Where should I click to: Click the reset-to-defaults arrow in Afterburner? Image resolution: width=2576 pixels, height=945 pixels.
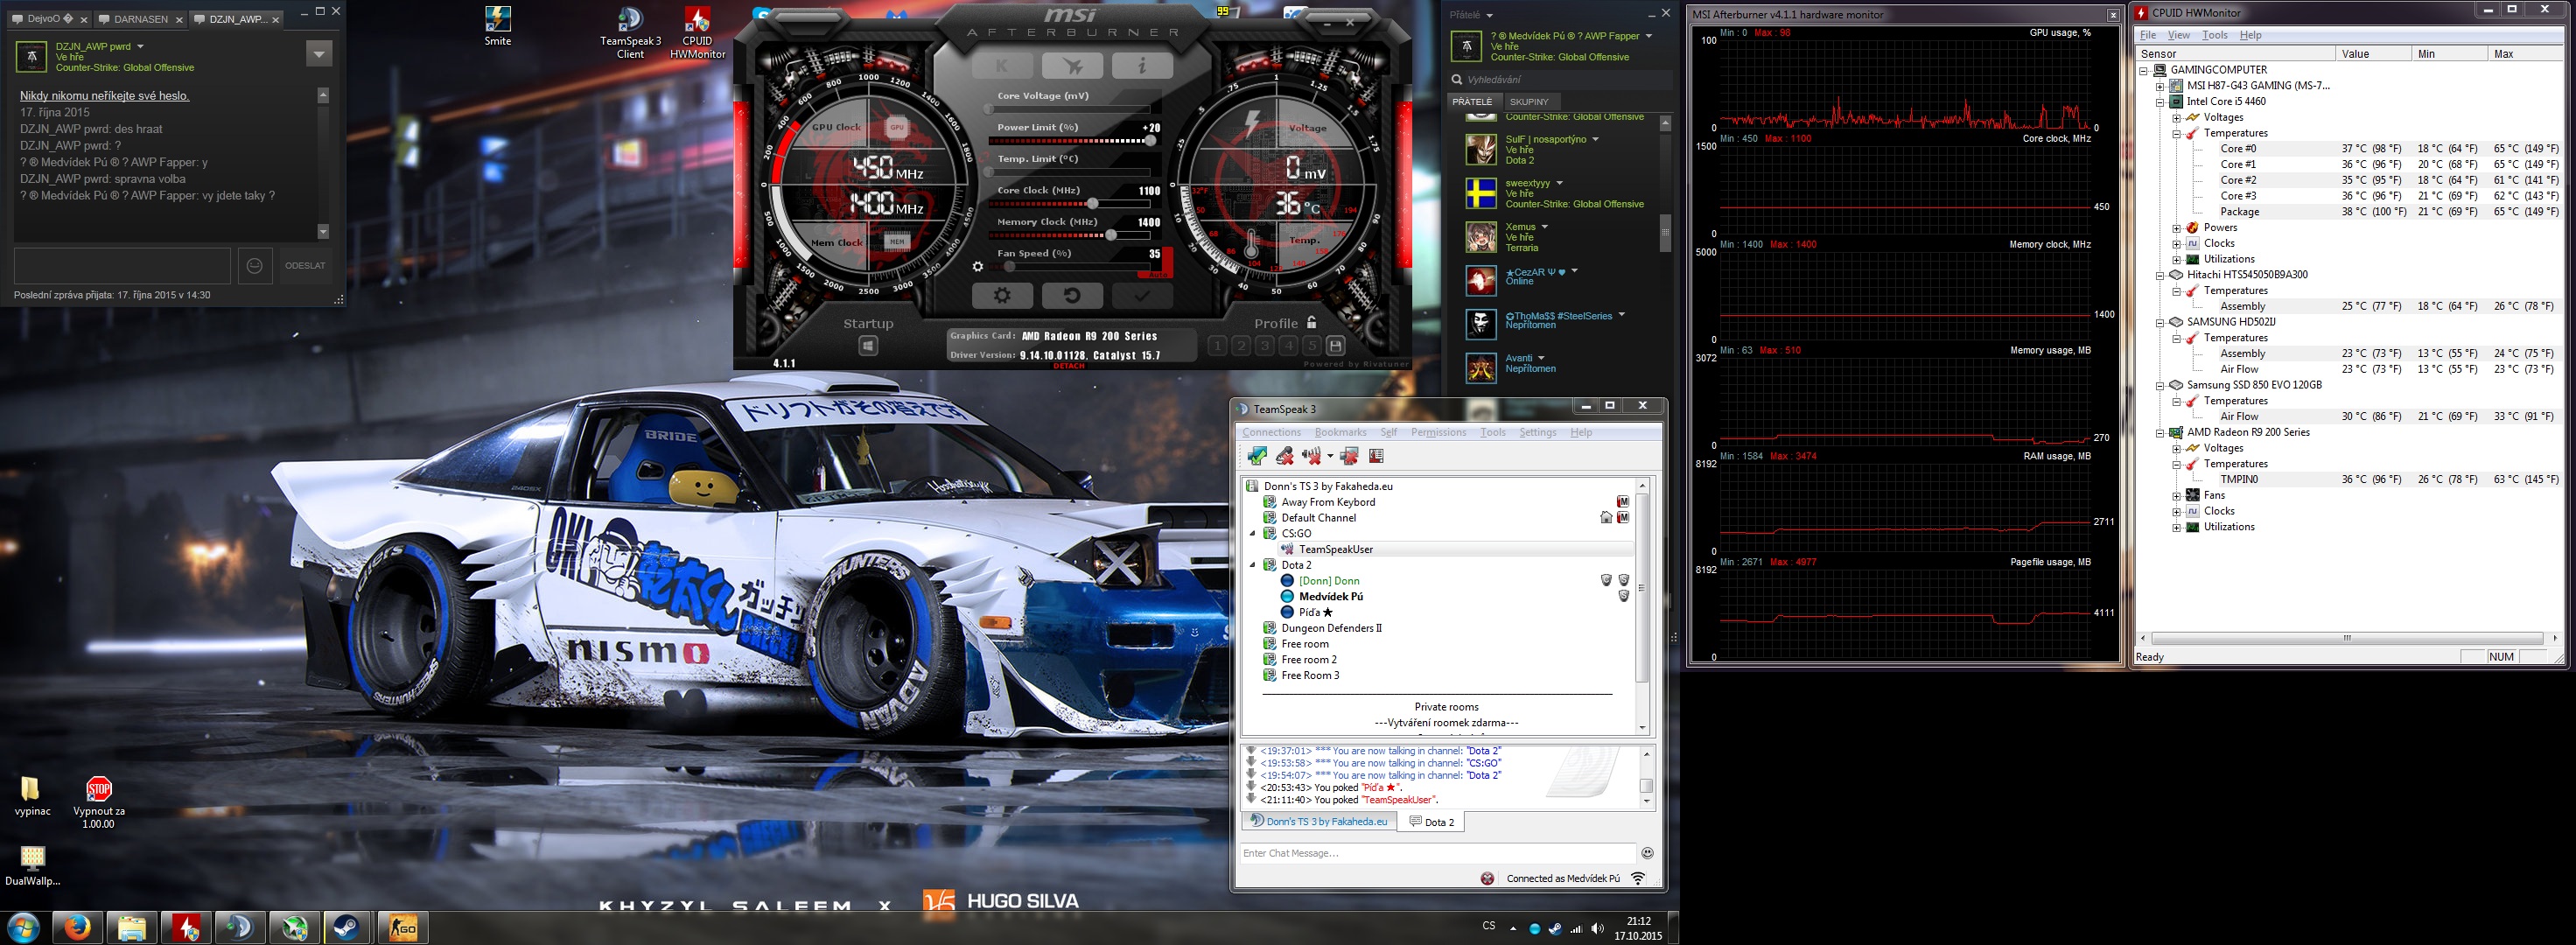point(1071,296)
